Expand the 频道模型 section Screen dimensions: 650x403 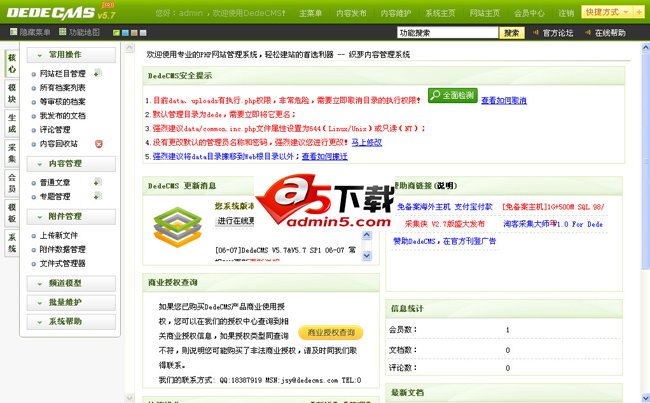point(71,284)
